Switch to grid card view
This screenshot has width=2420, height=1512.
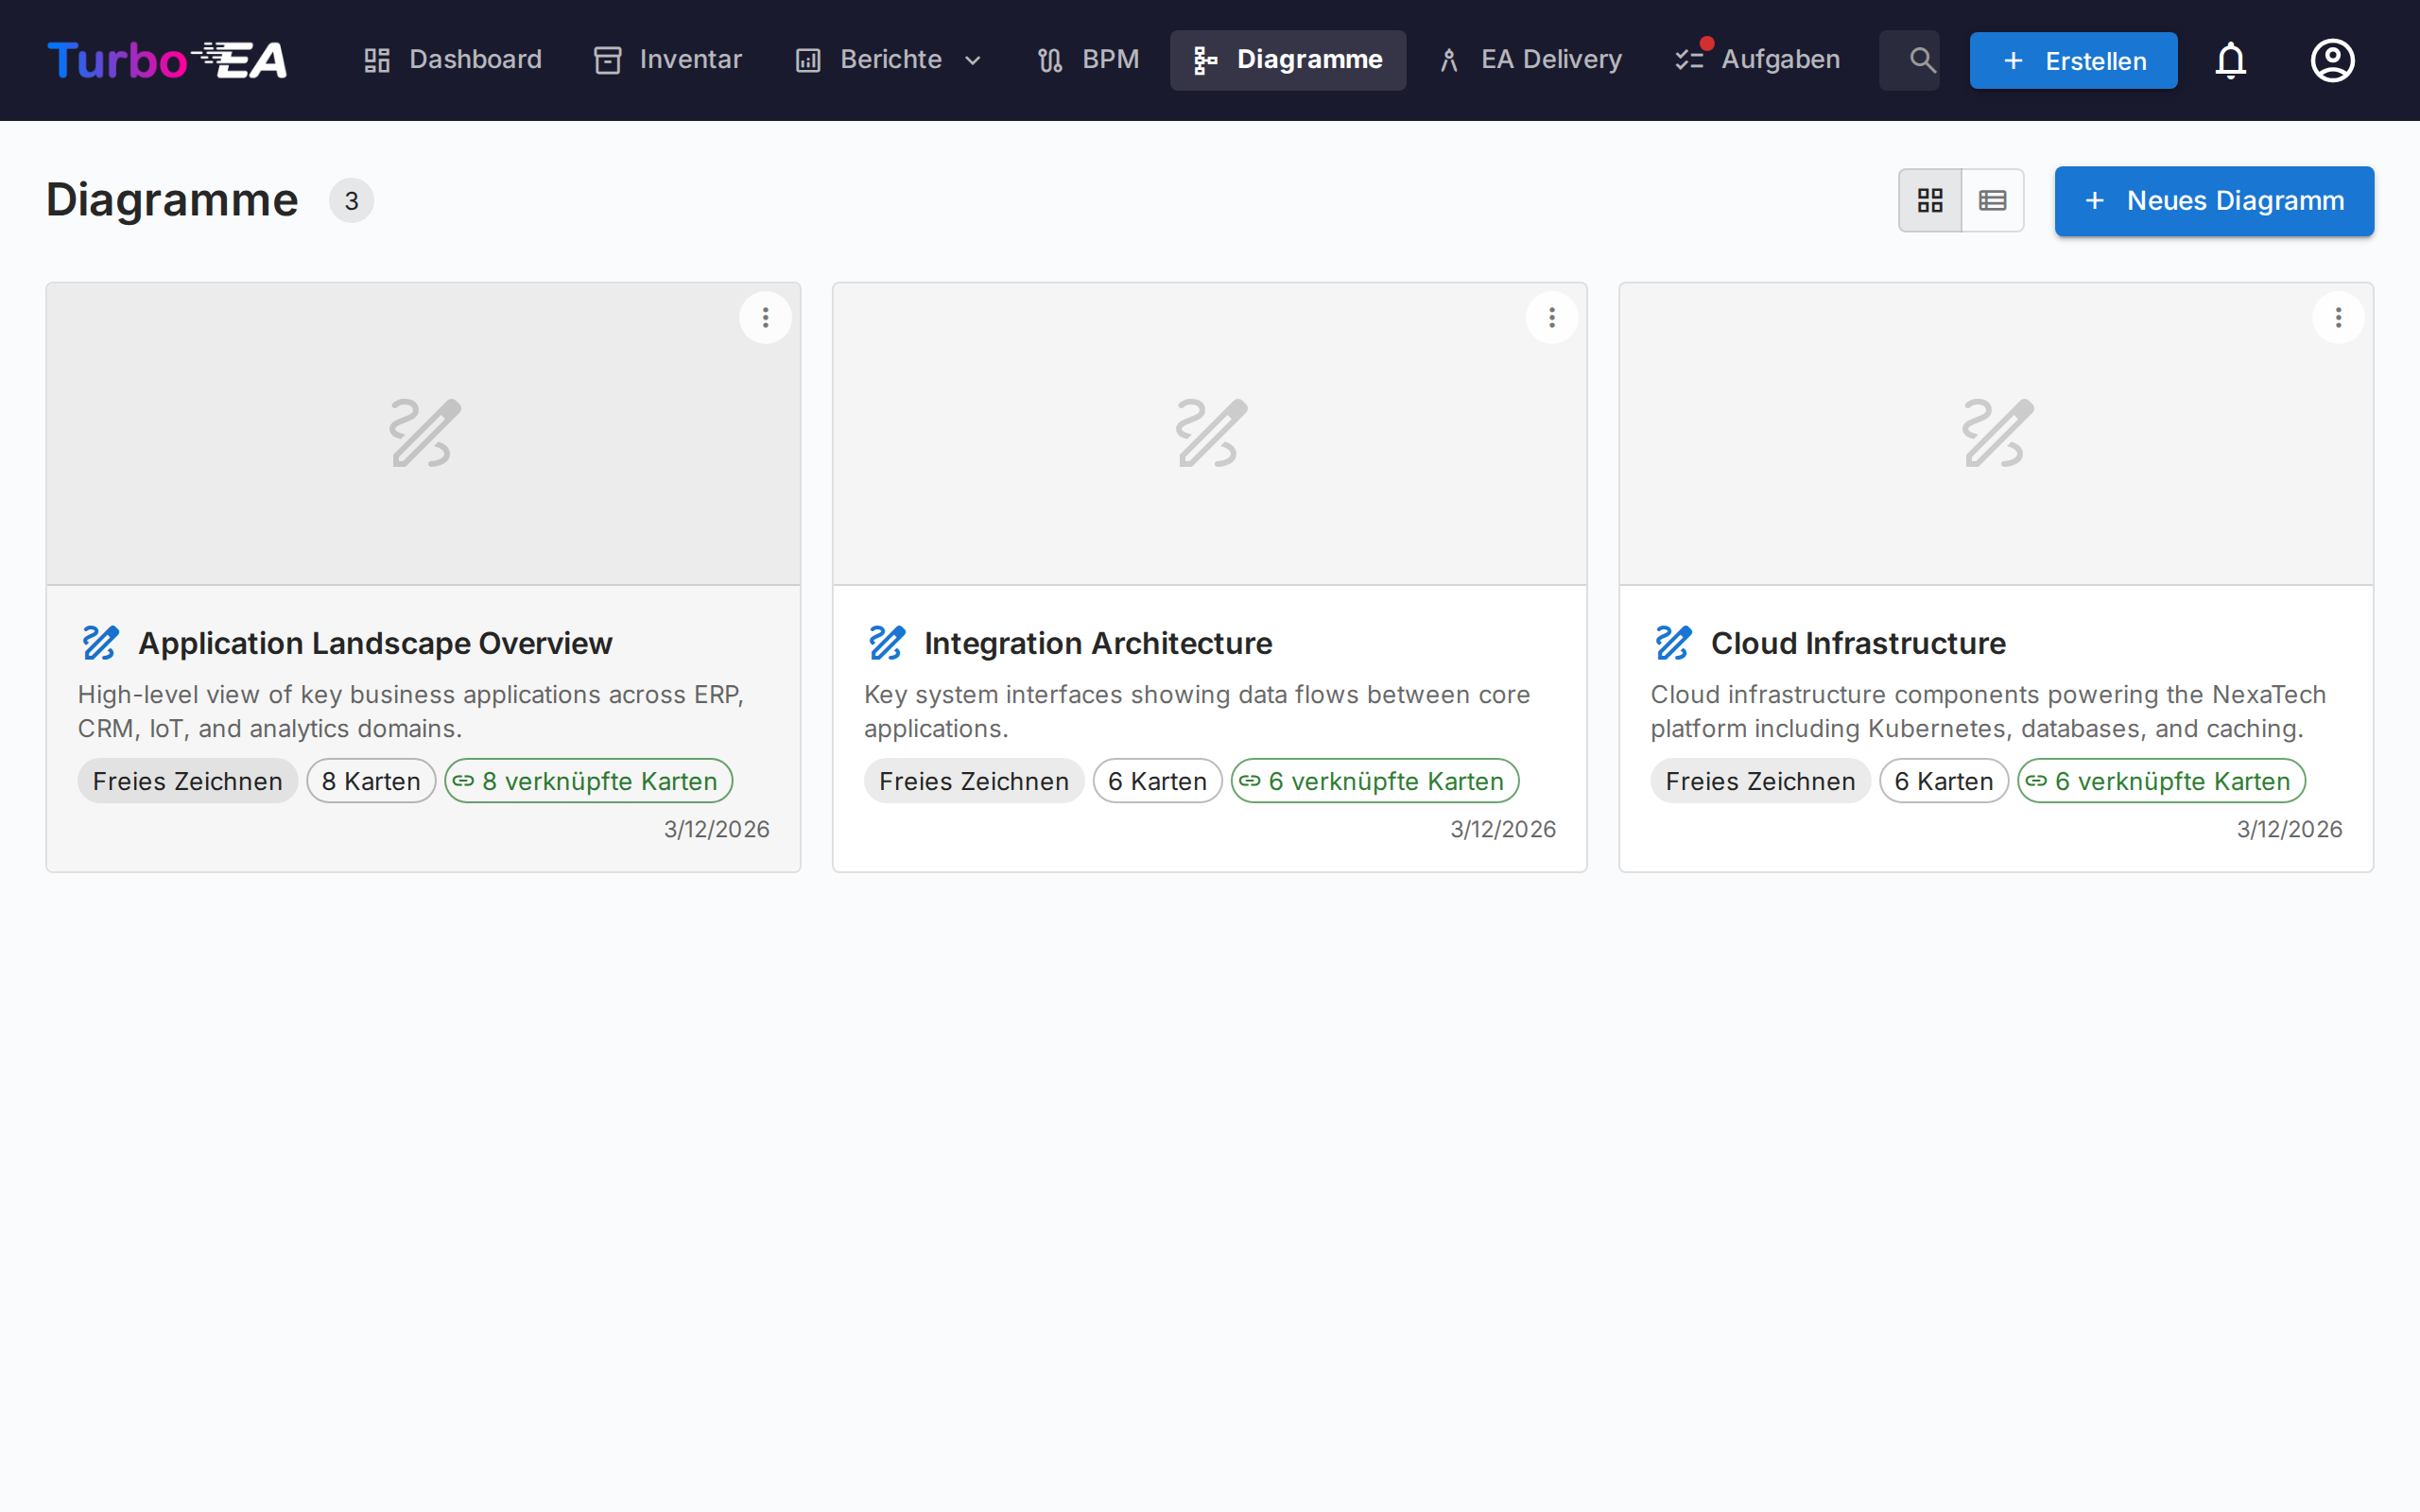1930,201
